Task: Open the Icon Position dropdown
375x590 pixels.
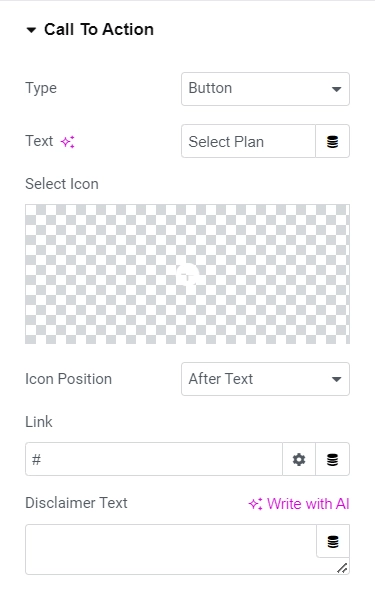Action: point(265,379)
